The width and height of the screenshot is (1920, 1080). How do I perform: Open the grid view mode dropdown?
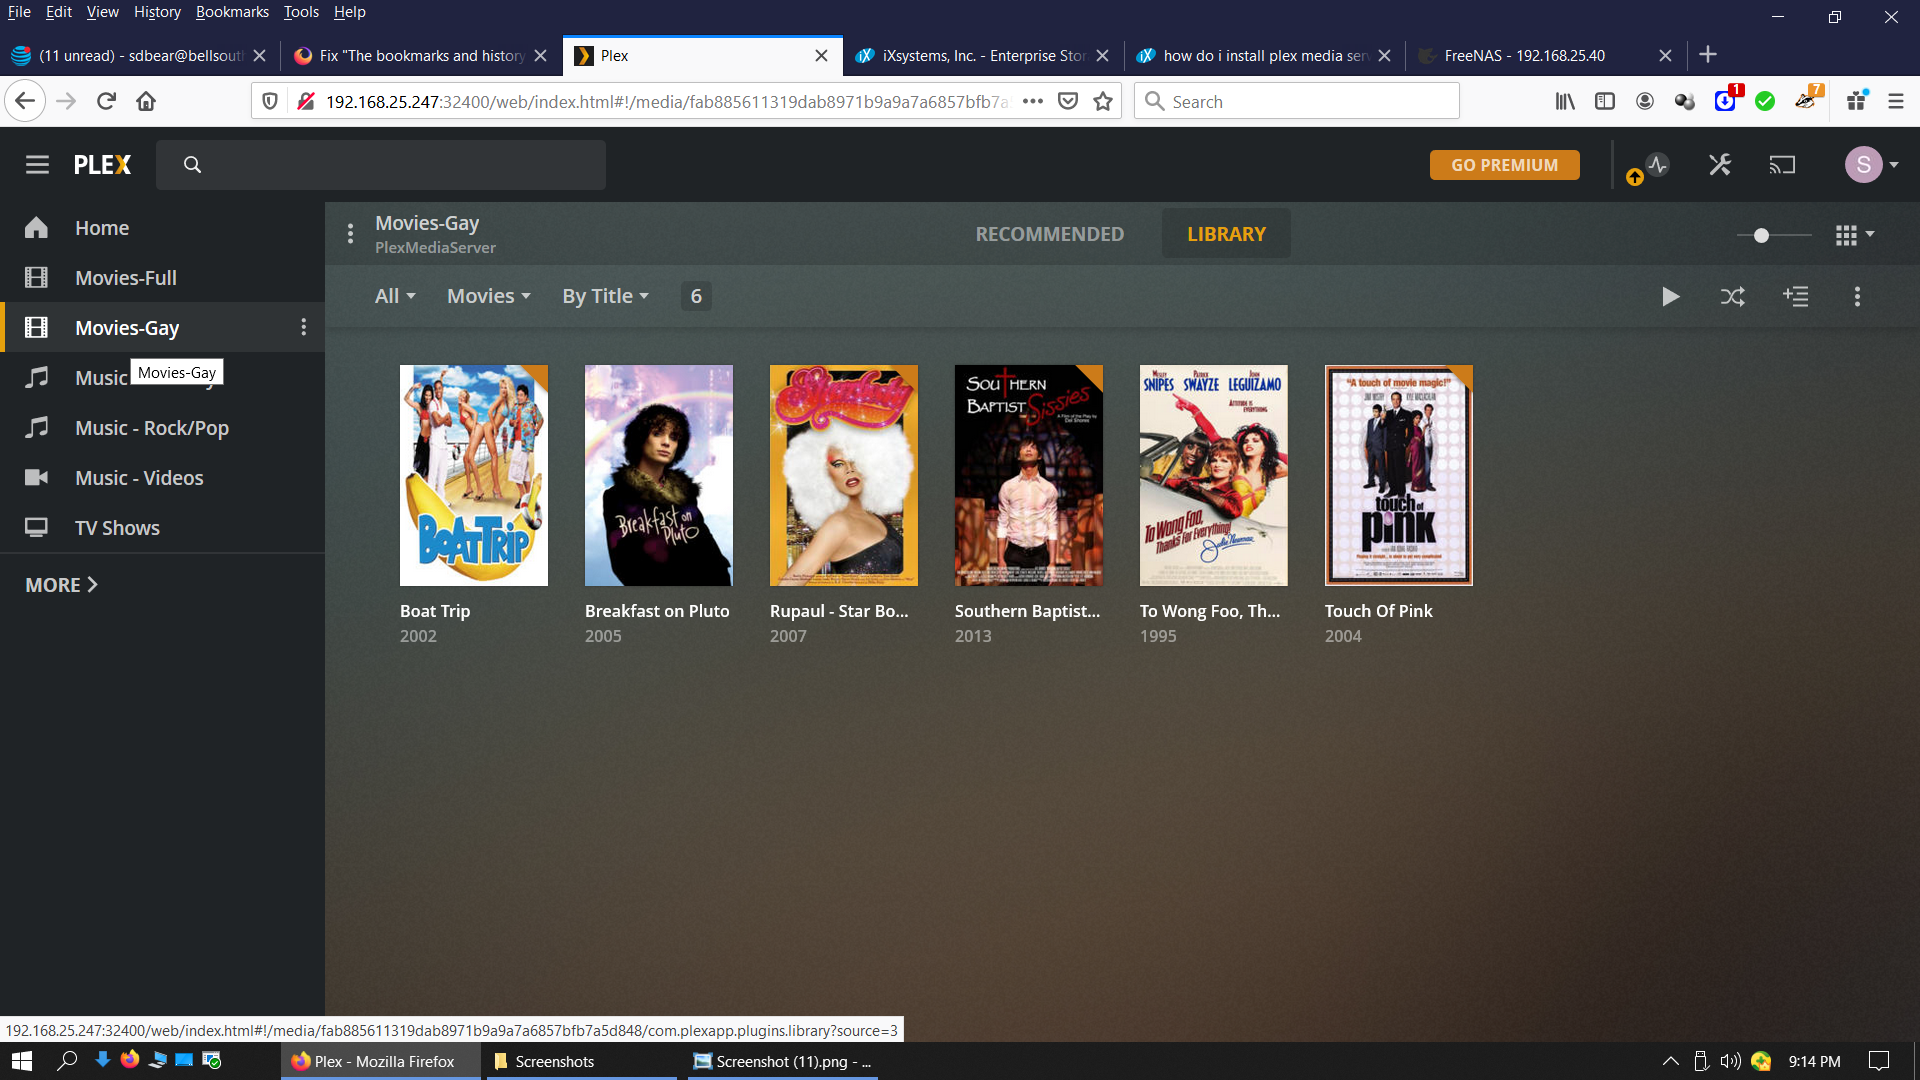click(1855, 235)
